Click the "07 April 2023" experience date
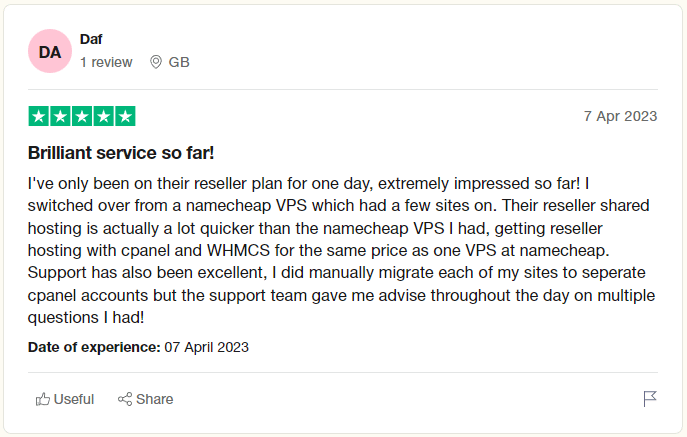This screenshot has width=687, height=437. (206, 347)
